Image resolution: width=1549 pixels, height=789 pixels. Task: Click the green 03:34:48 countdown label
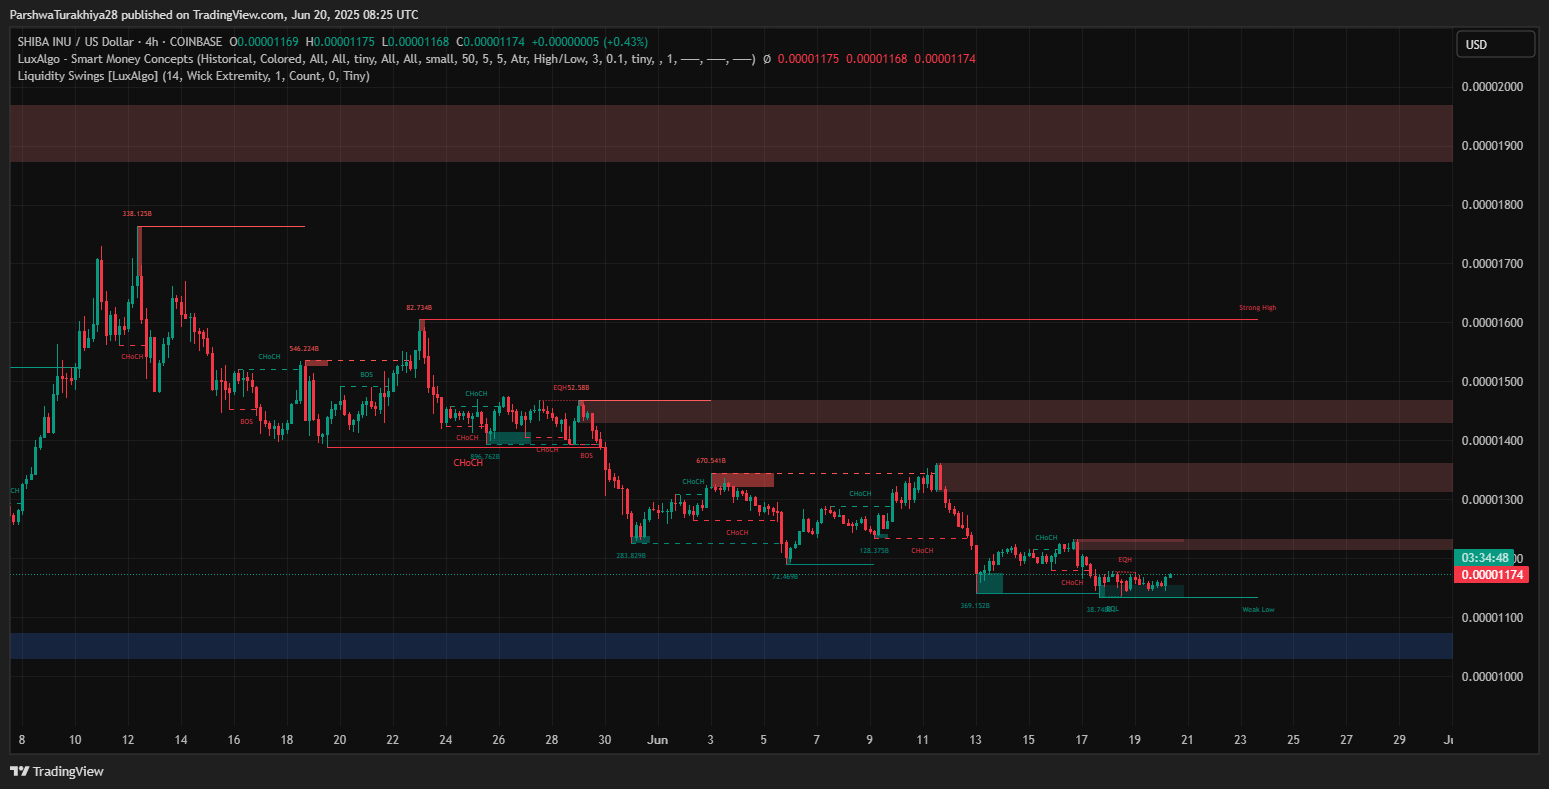tap(1484, 557)
